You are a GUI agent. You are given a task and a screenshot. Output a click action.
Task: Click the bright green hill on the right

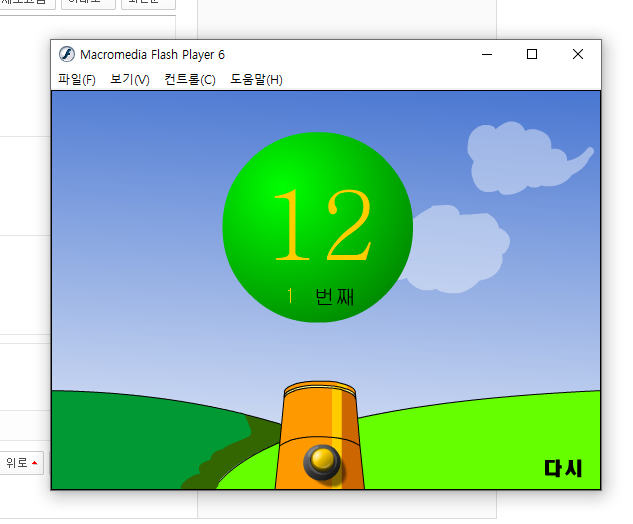click(480, 440)
